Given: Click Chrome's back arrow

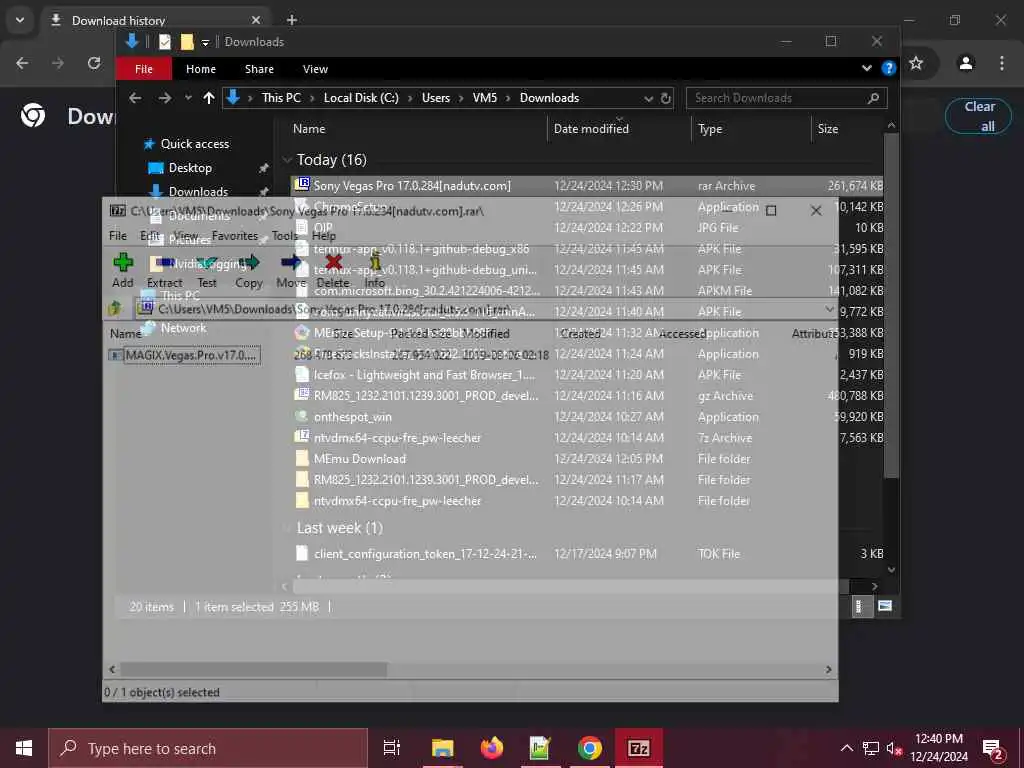Looking at the screenshot, I should (22, 63).
